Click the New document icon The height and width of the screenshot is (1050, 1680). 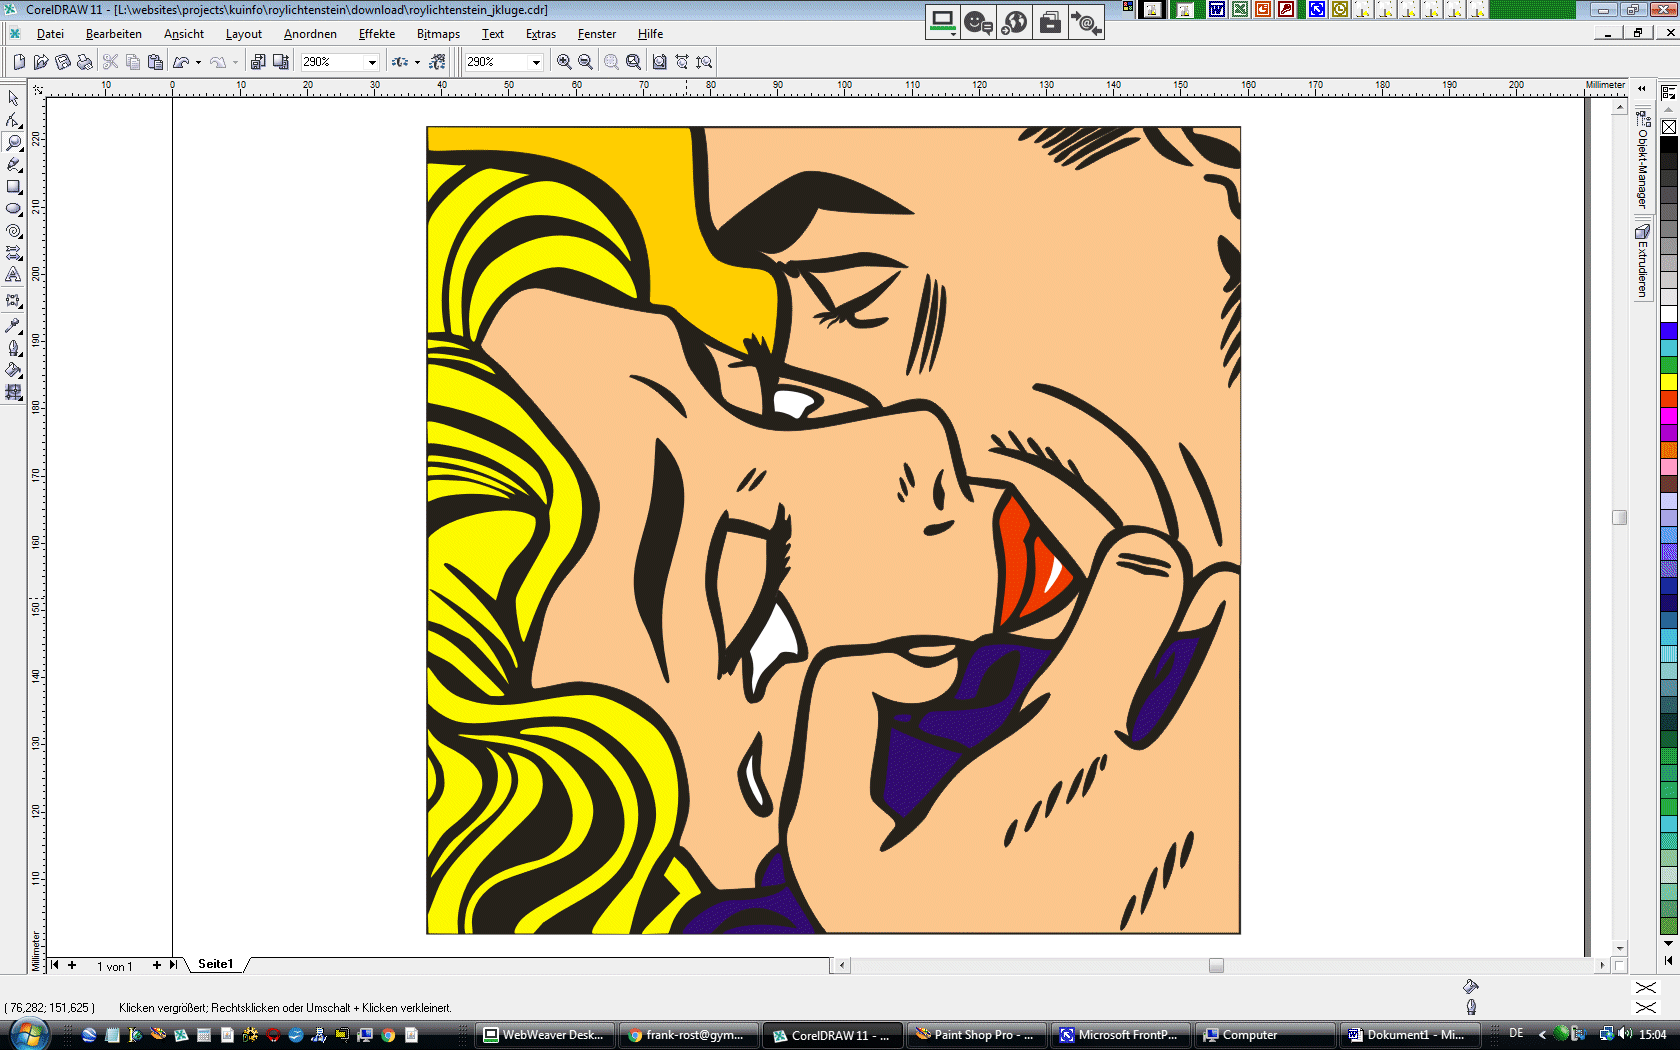19,62
